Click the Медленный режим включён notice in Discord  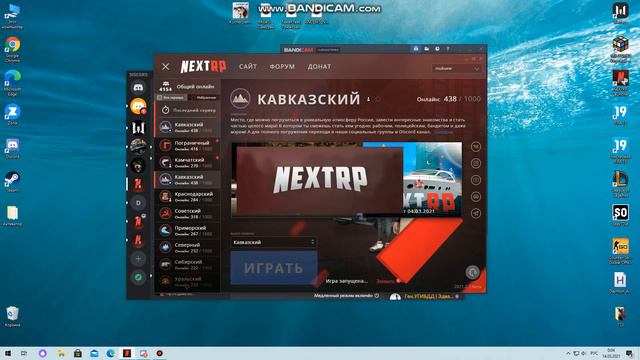coord(346,296)
